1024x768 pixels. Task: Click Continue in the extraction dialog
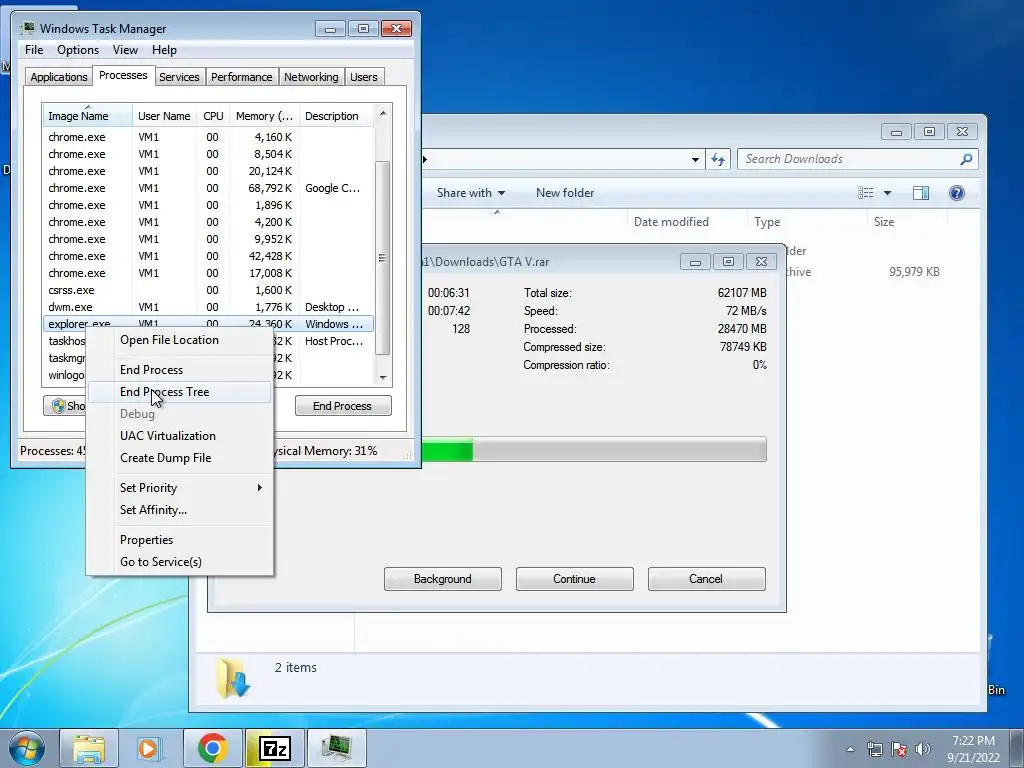point(575,579)
